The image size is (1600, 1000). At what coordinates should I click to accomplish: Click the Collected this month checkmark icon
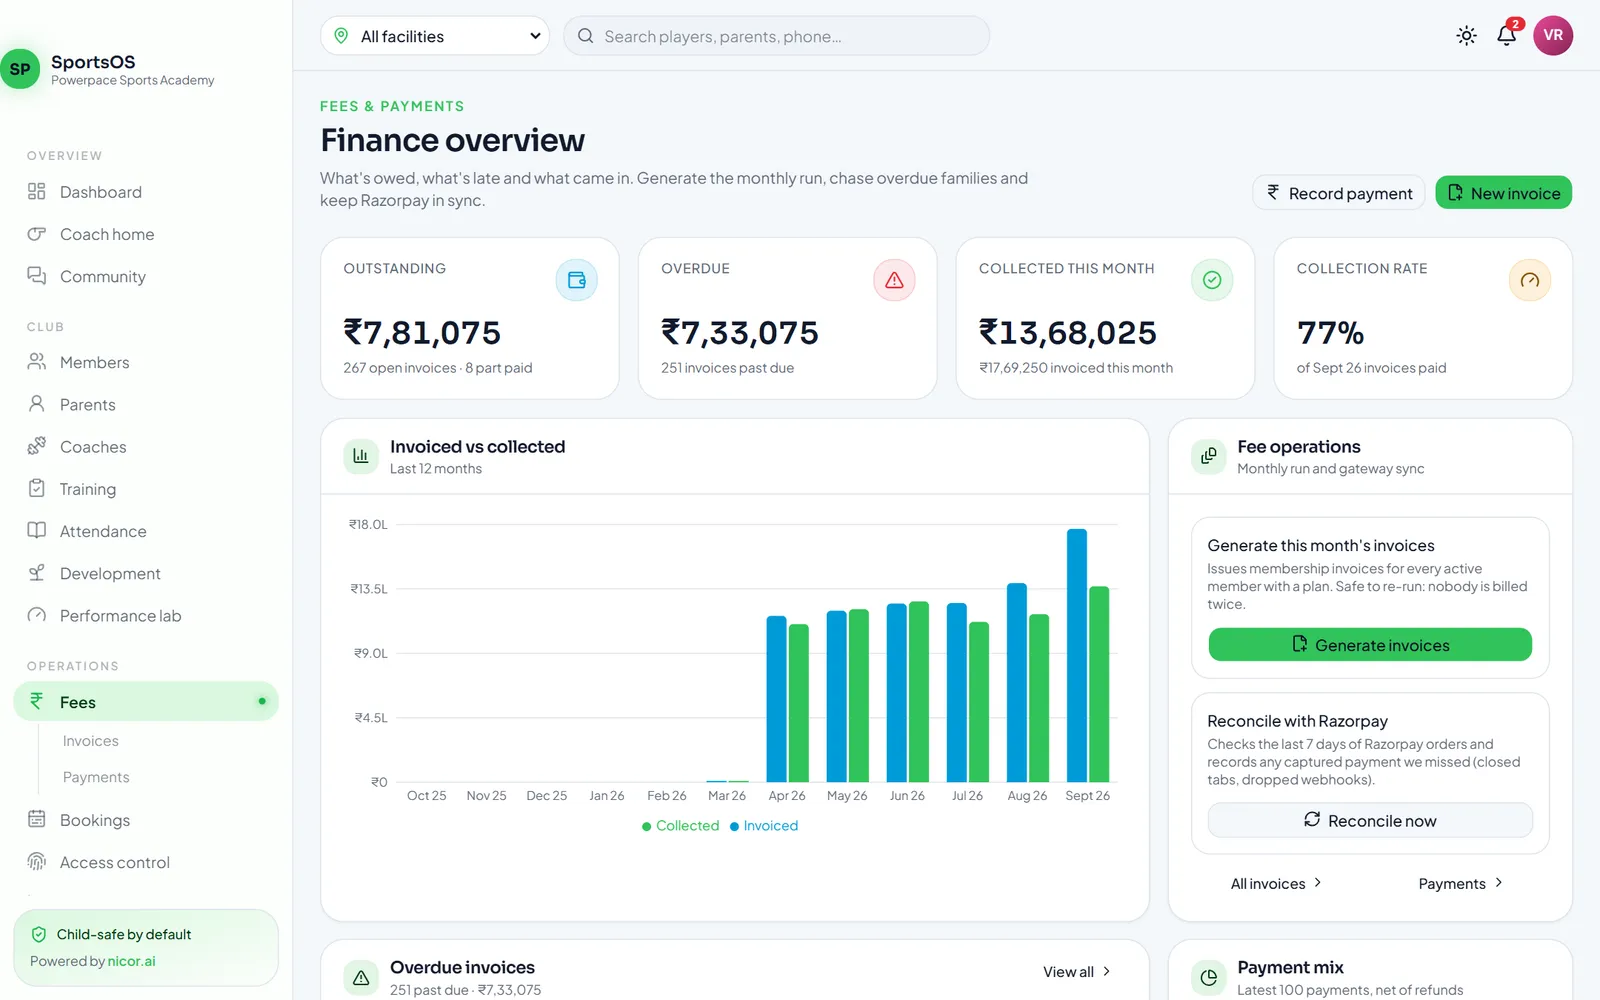(1212, 280)
